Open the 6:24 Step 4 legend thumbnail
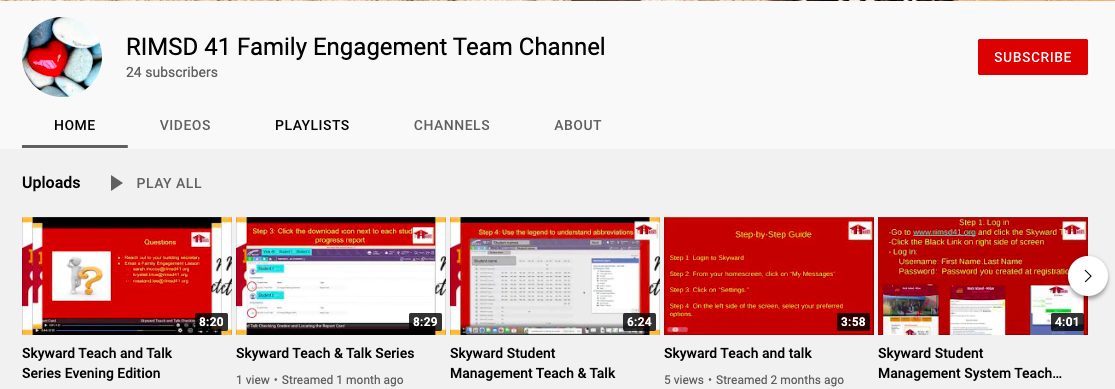 click(x=555, y=276)
